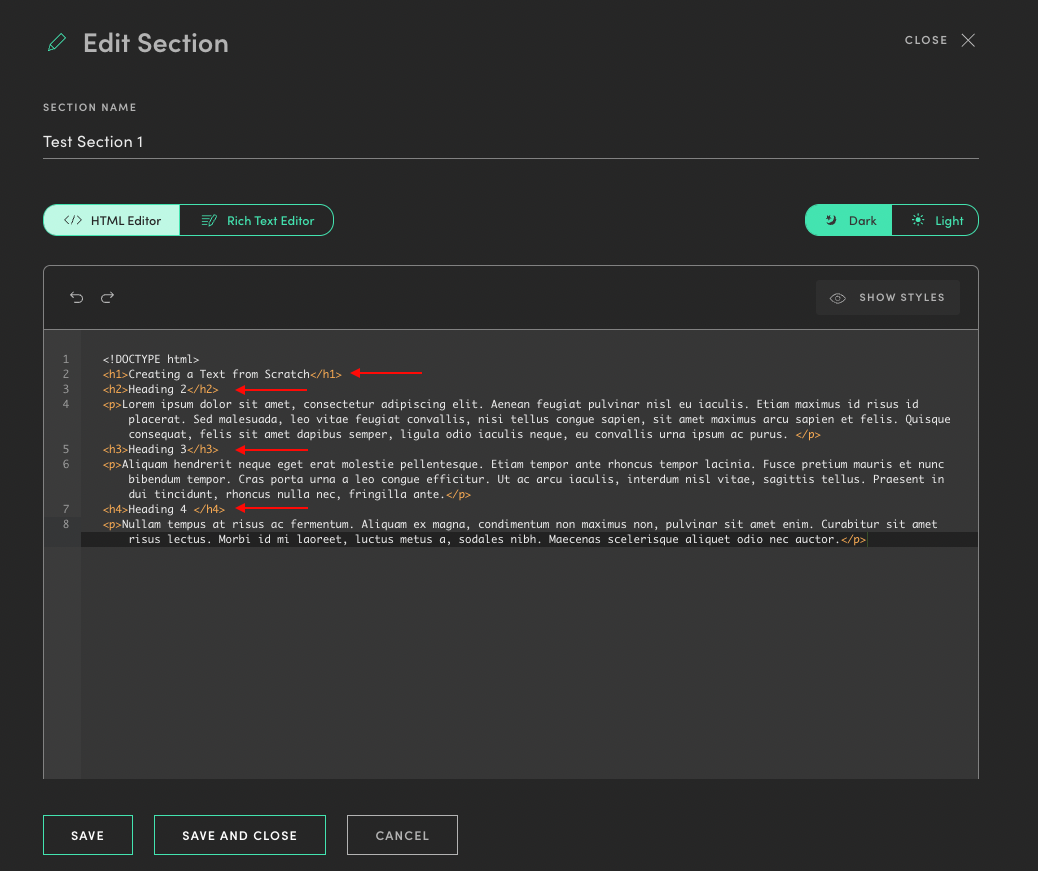
Task: Click the Redo arrow icon in the editor toolbar
Action: [x=107, y=297]
